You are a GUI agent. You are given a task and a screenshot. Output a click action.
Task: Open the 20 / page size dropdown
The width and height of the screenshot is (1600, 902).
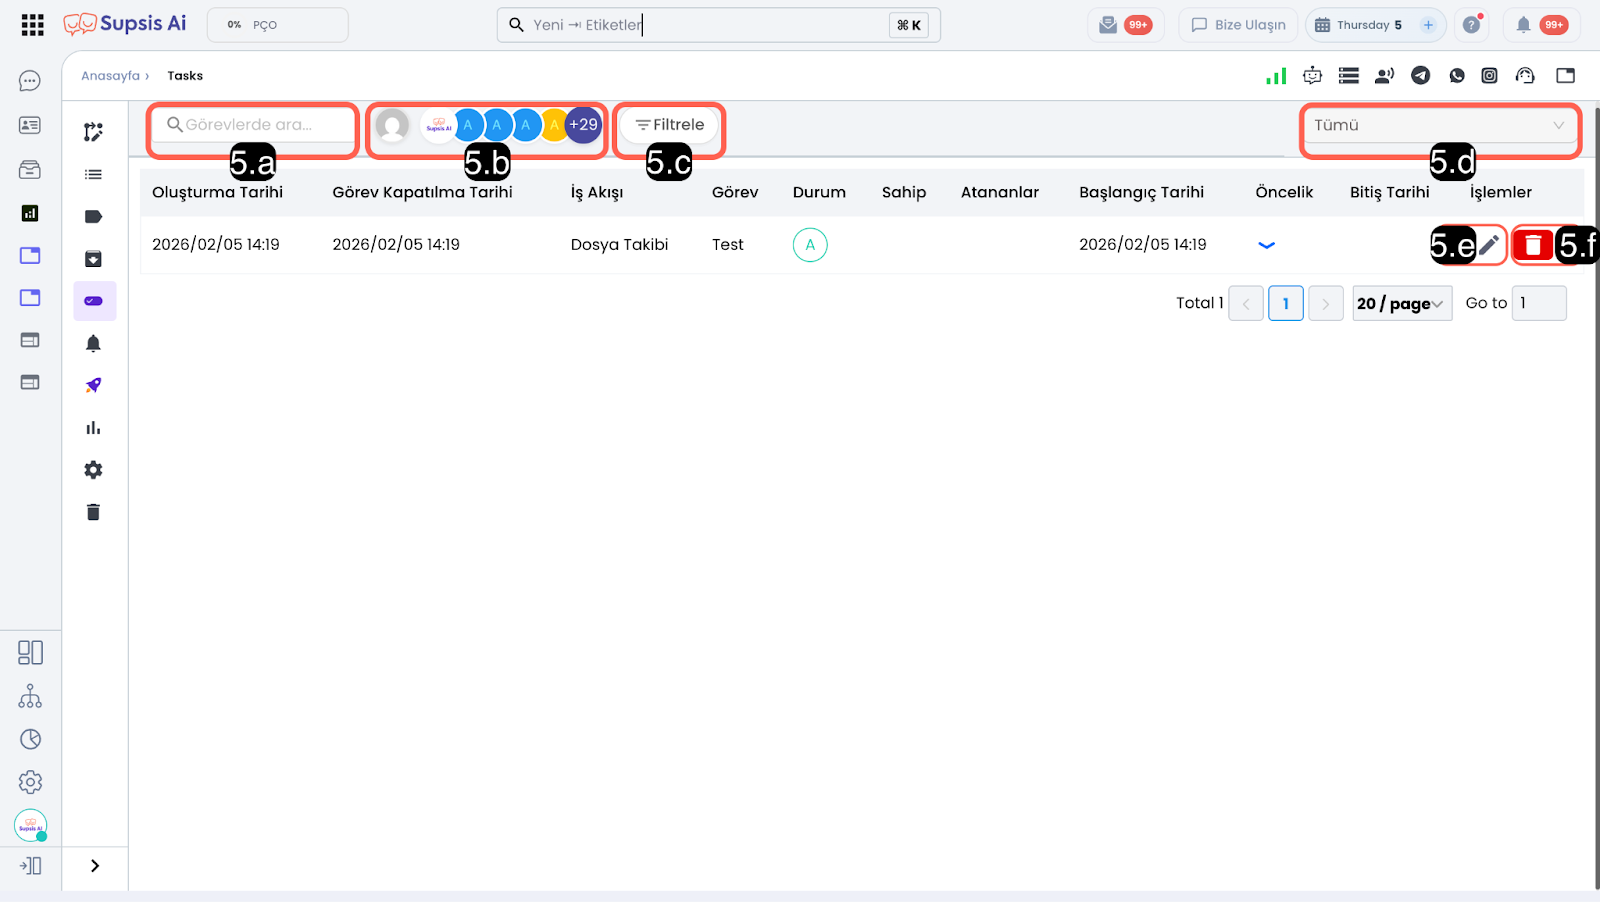[1400, 304]
